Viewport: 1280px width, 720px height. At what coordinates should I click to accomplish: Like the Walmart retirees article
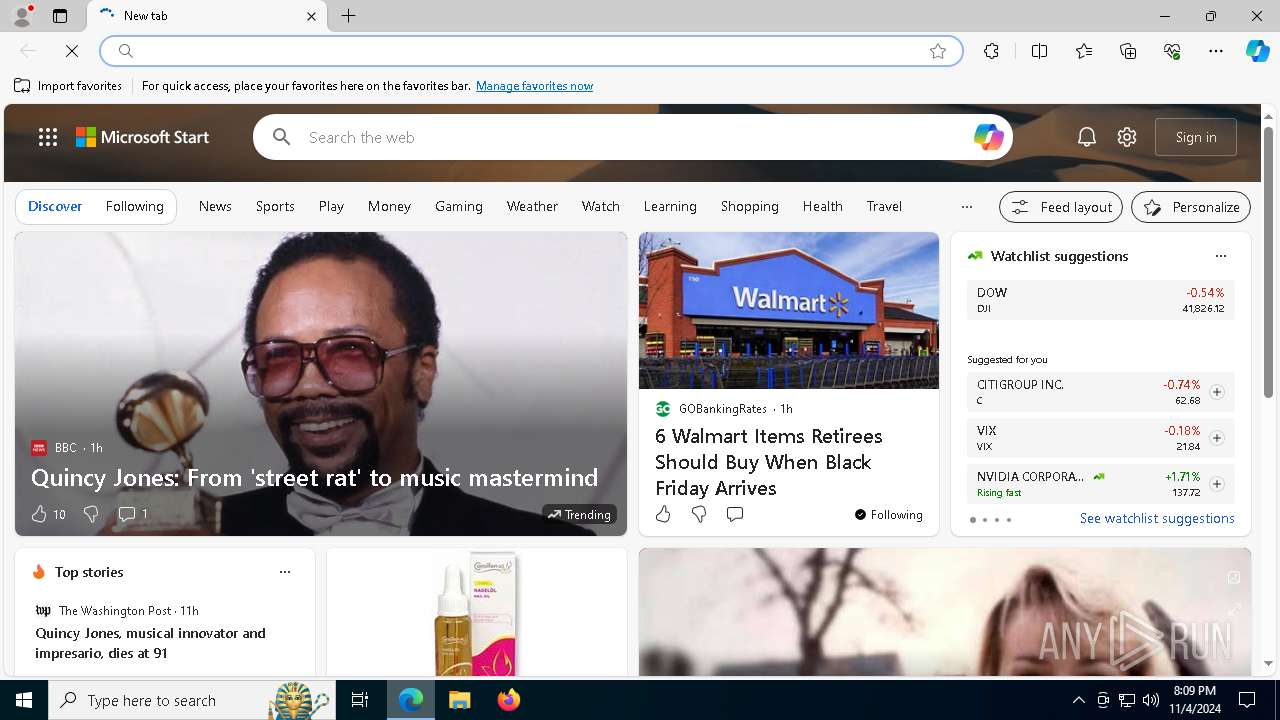[663, 514]
